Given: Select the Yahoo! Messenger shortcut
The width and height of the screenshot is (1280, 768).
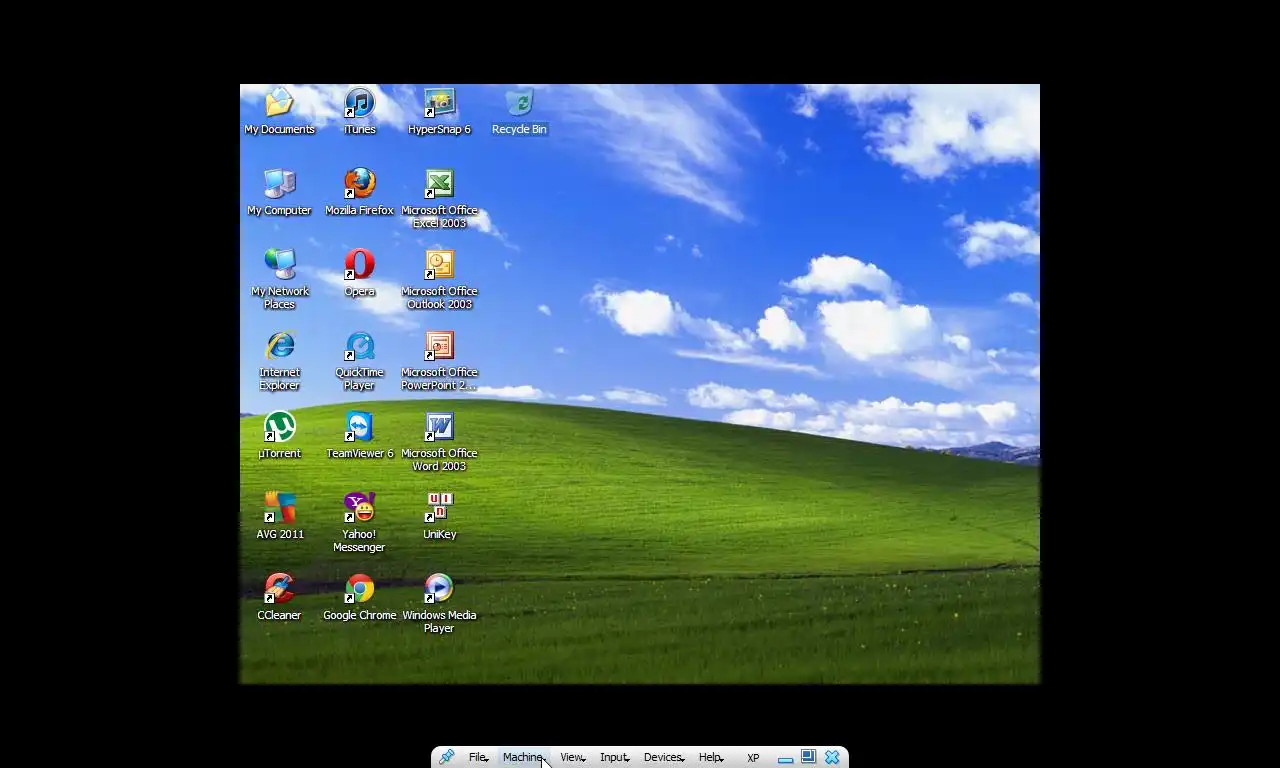Looking at the screenshot, I should tap(359, 522).
